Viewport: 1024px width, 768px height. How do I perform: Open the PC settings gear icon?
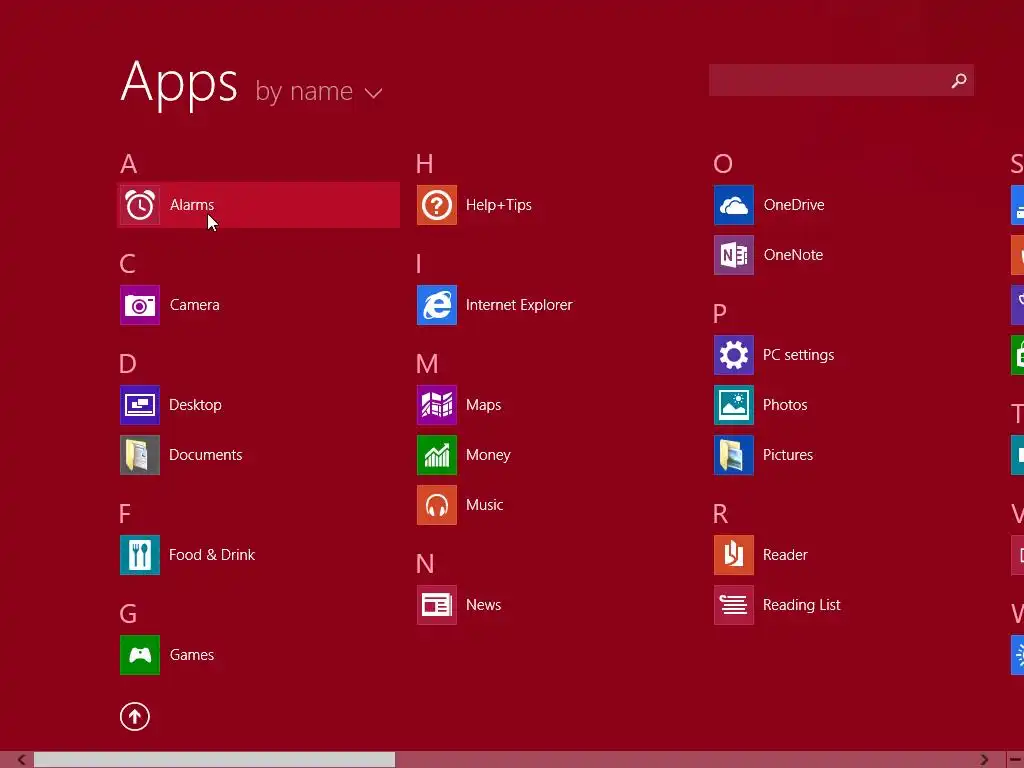(734, 355)
